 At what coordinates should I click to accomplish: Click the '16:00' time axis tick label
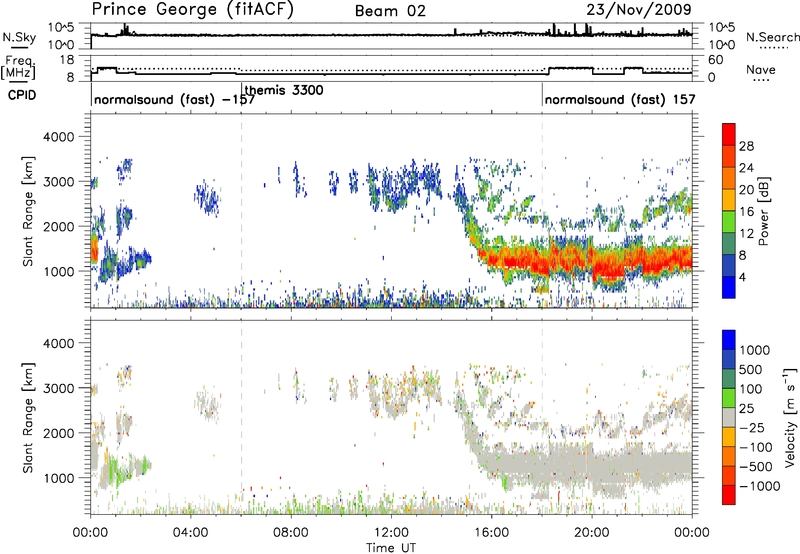pyautogui.click(x=491, y=533)
